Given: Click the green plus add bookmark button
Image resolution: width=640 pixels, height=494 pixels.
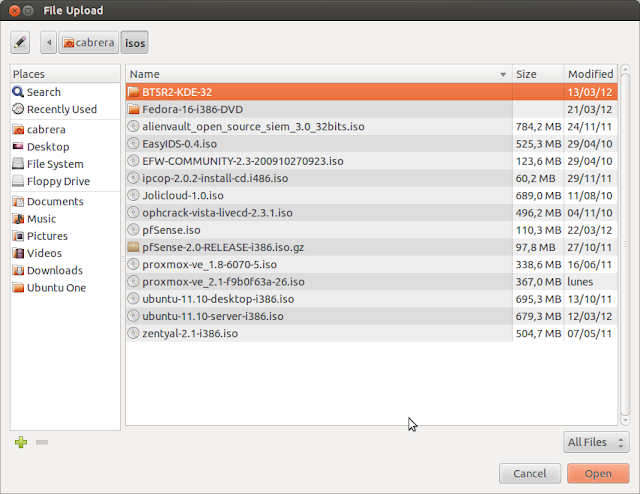Looking at the screenshot, I should pos(21,442).
